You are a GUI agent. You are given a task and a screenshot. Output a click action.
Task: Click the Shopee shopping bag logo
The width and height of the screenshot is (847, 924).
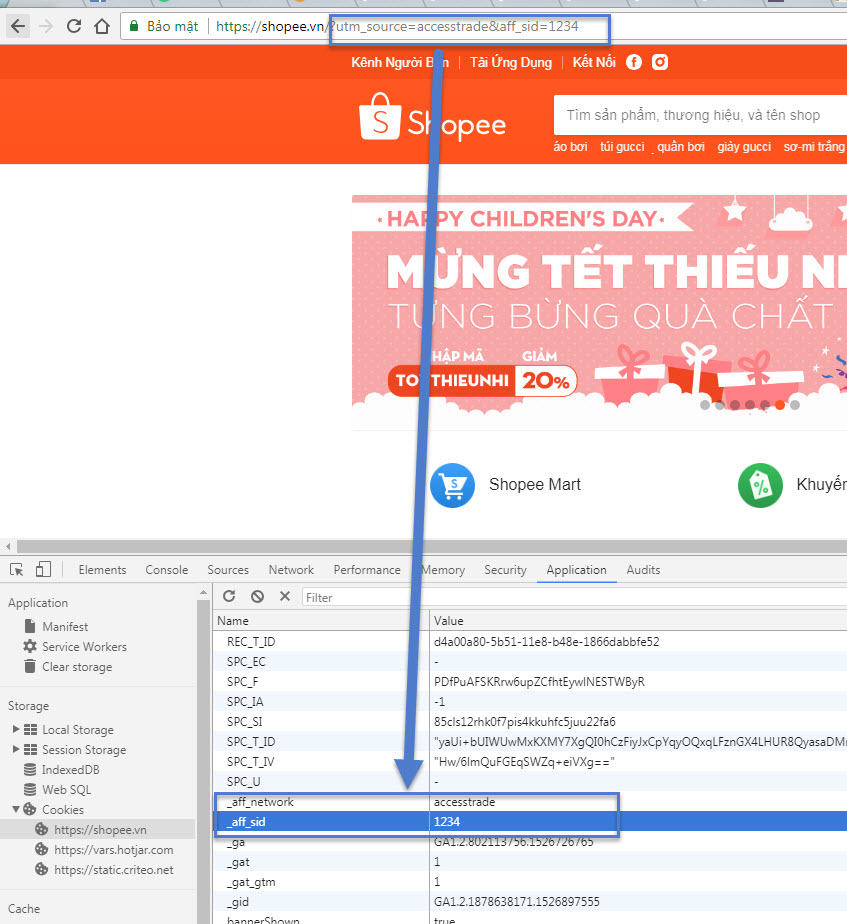pos(380,117)
